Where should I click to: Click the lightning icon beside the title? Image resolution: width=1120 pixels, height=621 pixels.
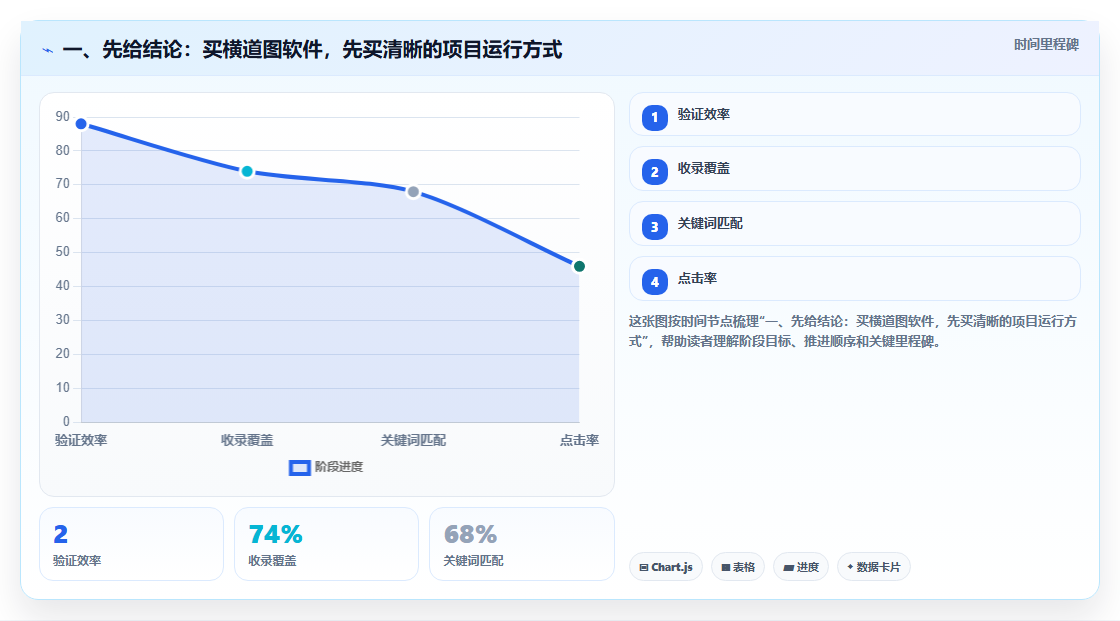[48, 51]
